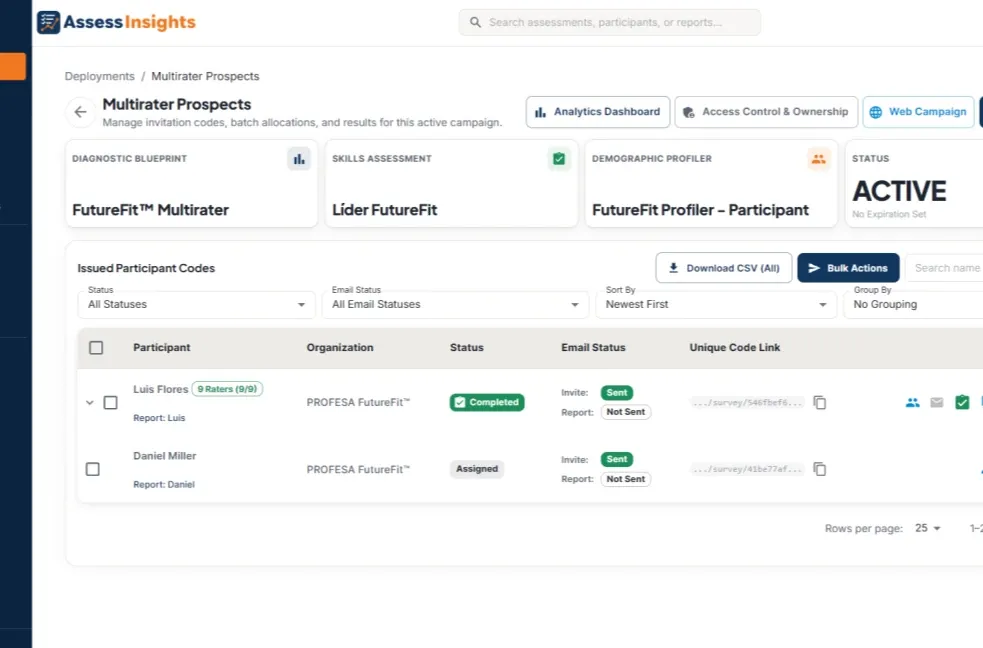This screenshot has width=983, height=648.
Task: Click the 9 Raters (9/9) badge
Action: (227, 389)
